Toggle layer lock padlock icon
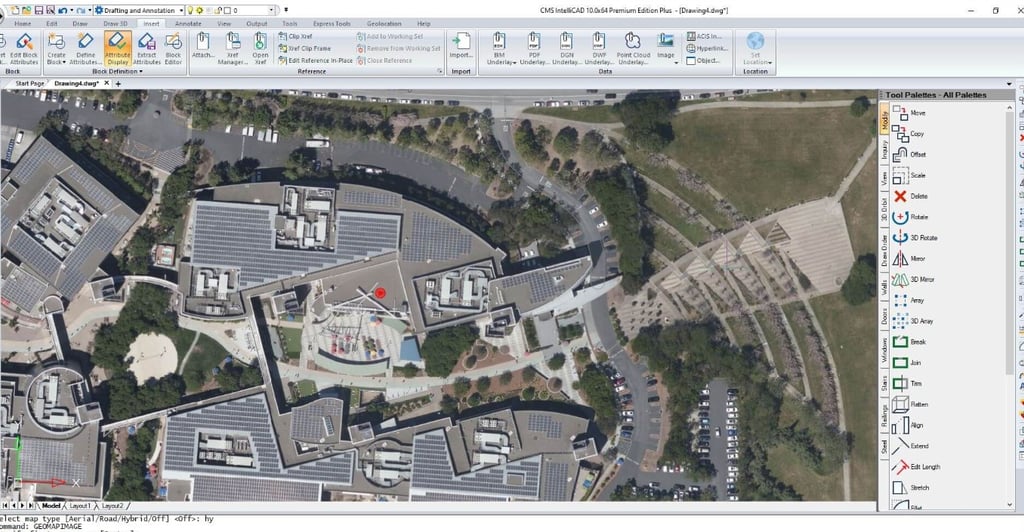The image size is (1024, 532). click(217, 10)
